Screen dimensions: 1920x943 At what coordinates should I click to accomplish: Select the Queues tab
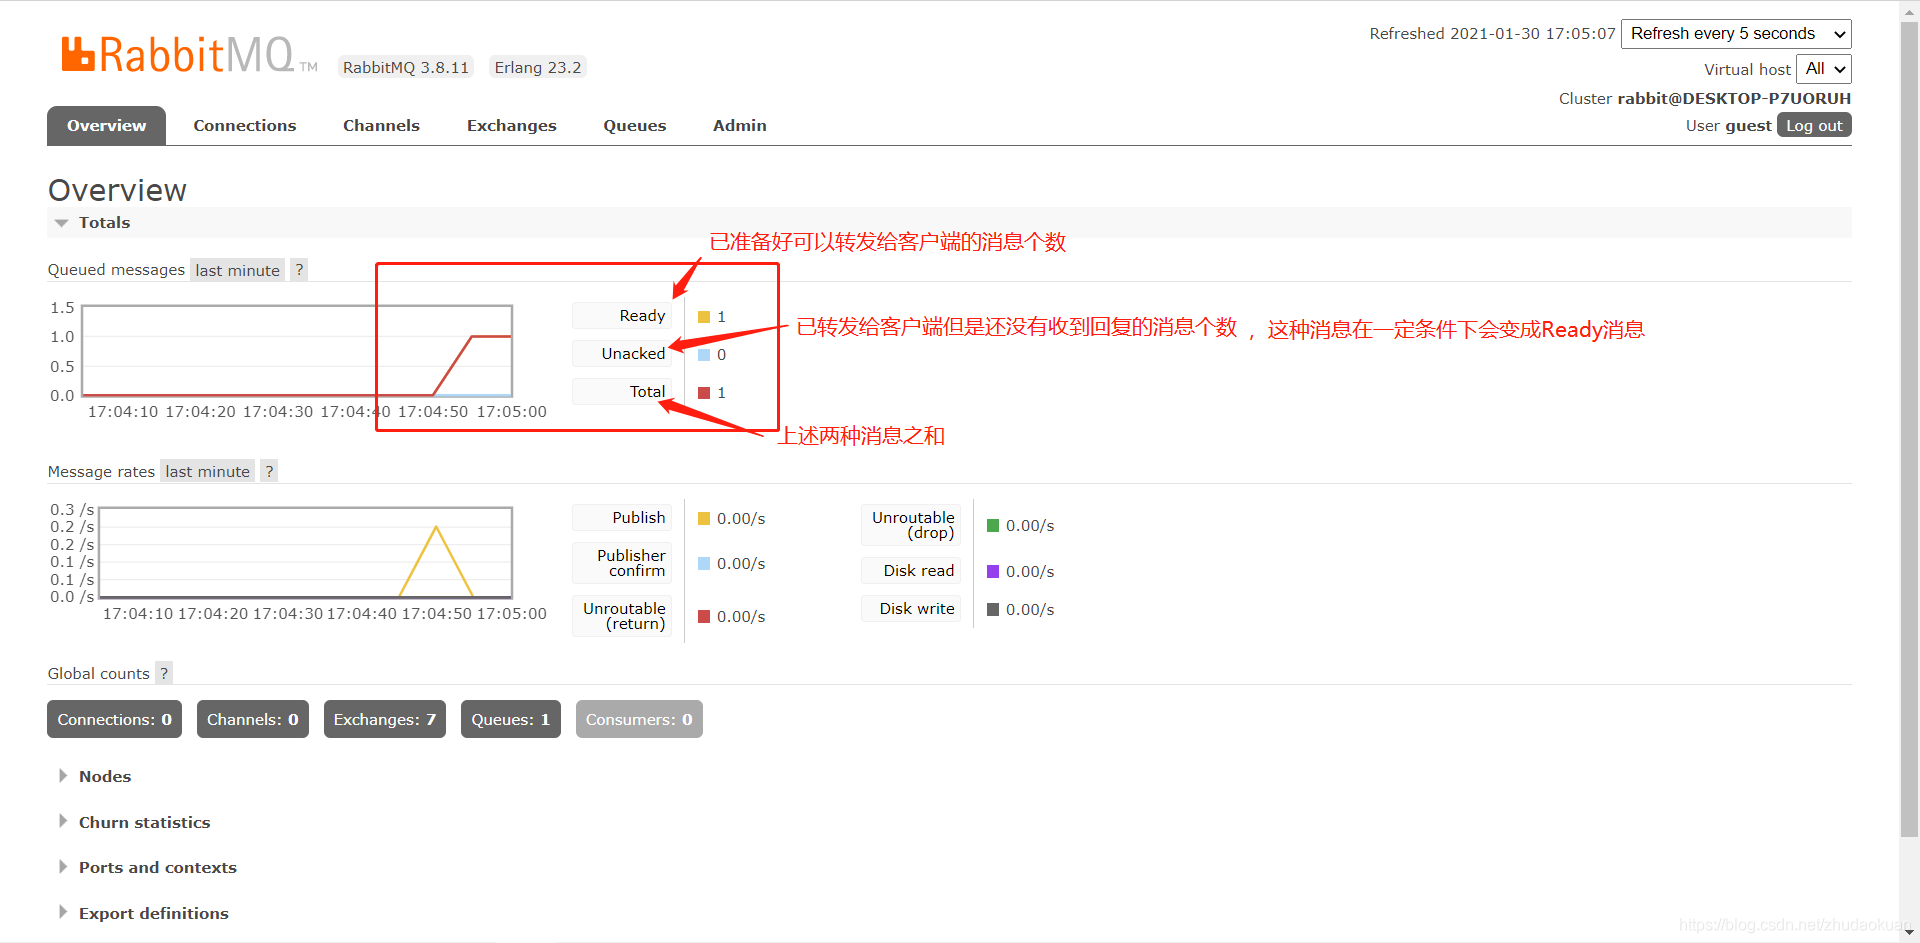pos(634,125)
